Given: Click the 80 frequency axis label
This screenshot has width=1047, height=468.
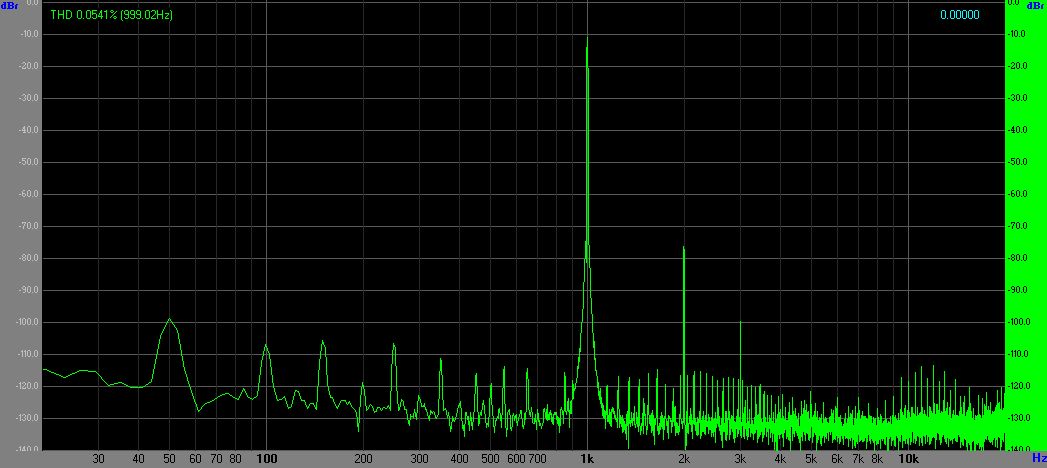Looking at the screenshot, I should (x=235, y=459).
